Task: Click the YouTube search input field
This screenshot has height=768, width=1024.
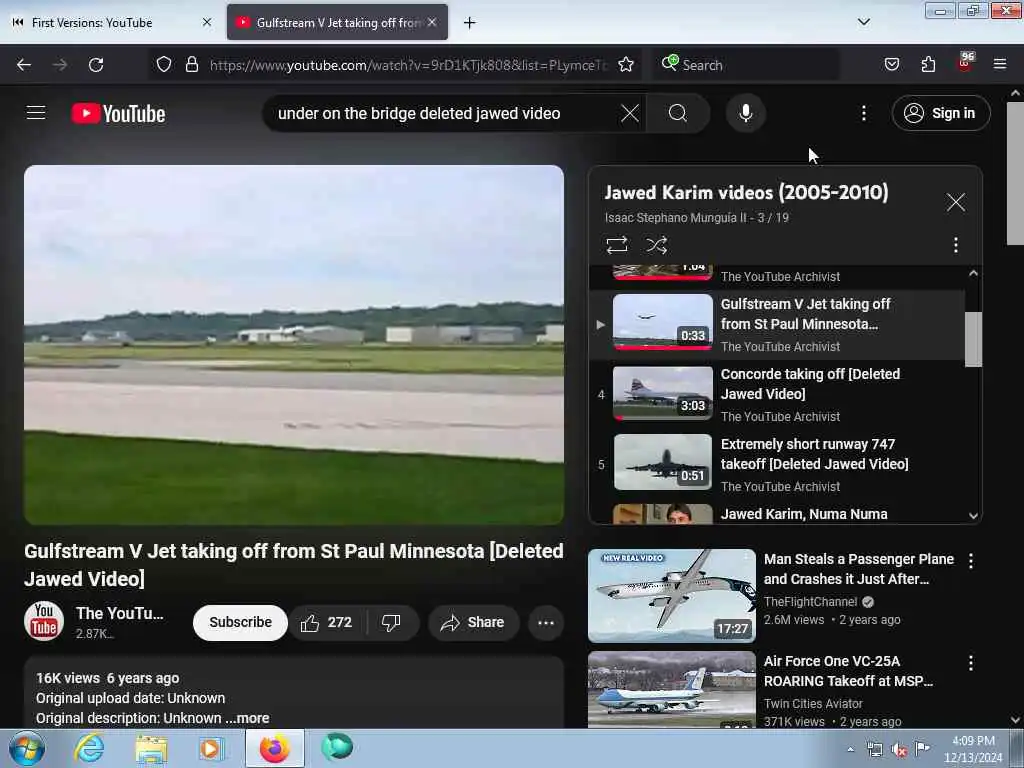Action: coord(444,113)
